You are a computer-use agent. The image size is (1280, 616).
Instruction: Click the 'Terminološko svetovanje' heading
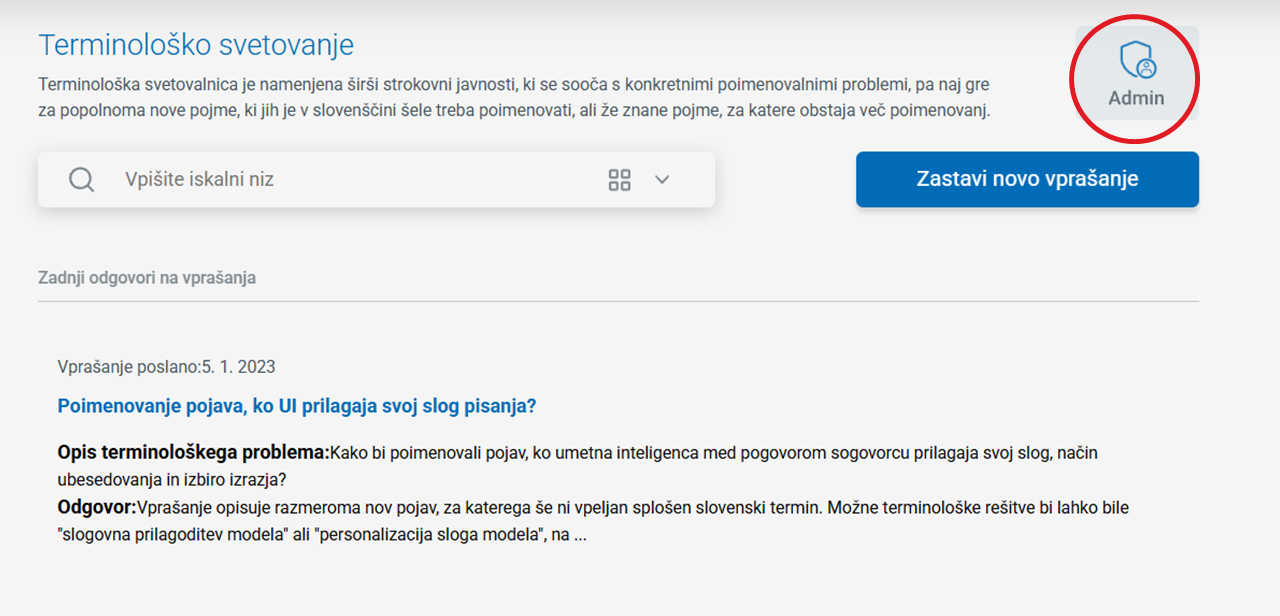196,45
